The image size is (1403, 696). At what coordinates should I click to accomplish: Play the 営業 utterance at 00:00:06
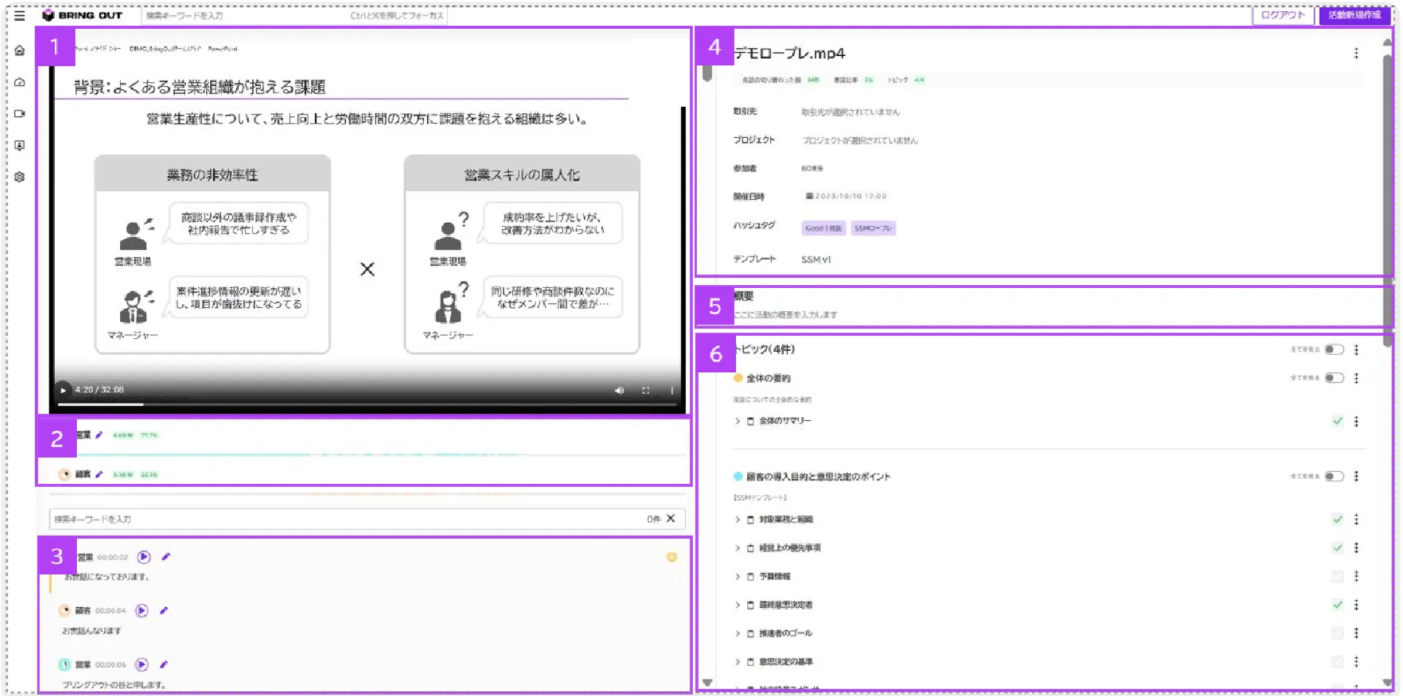pos(142,664)
